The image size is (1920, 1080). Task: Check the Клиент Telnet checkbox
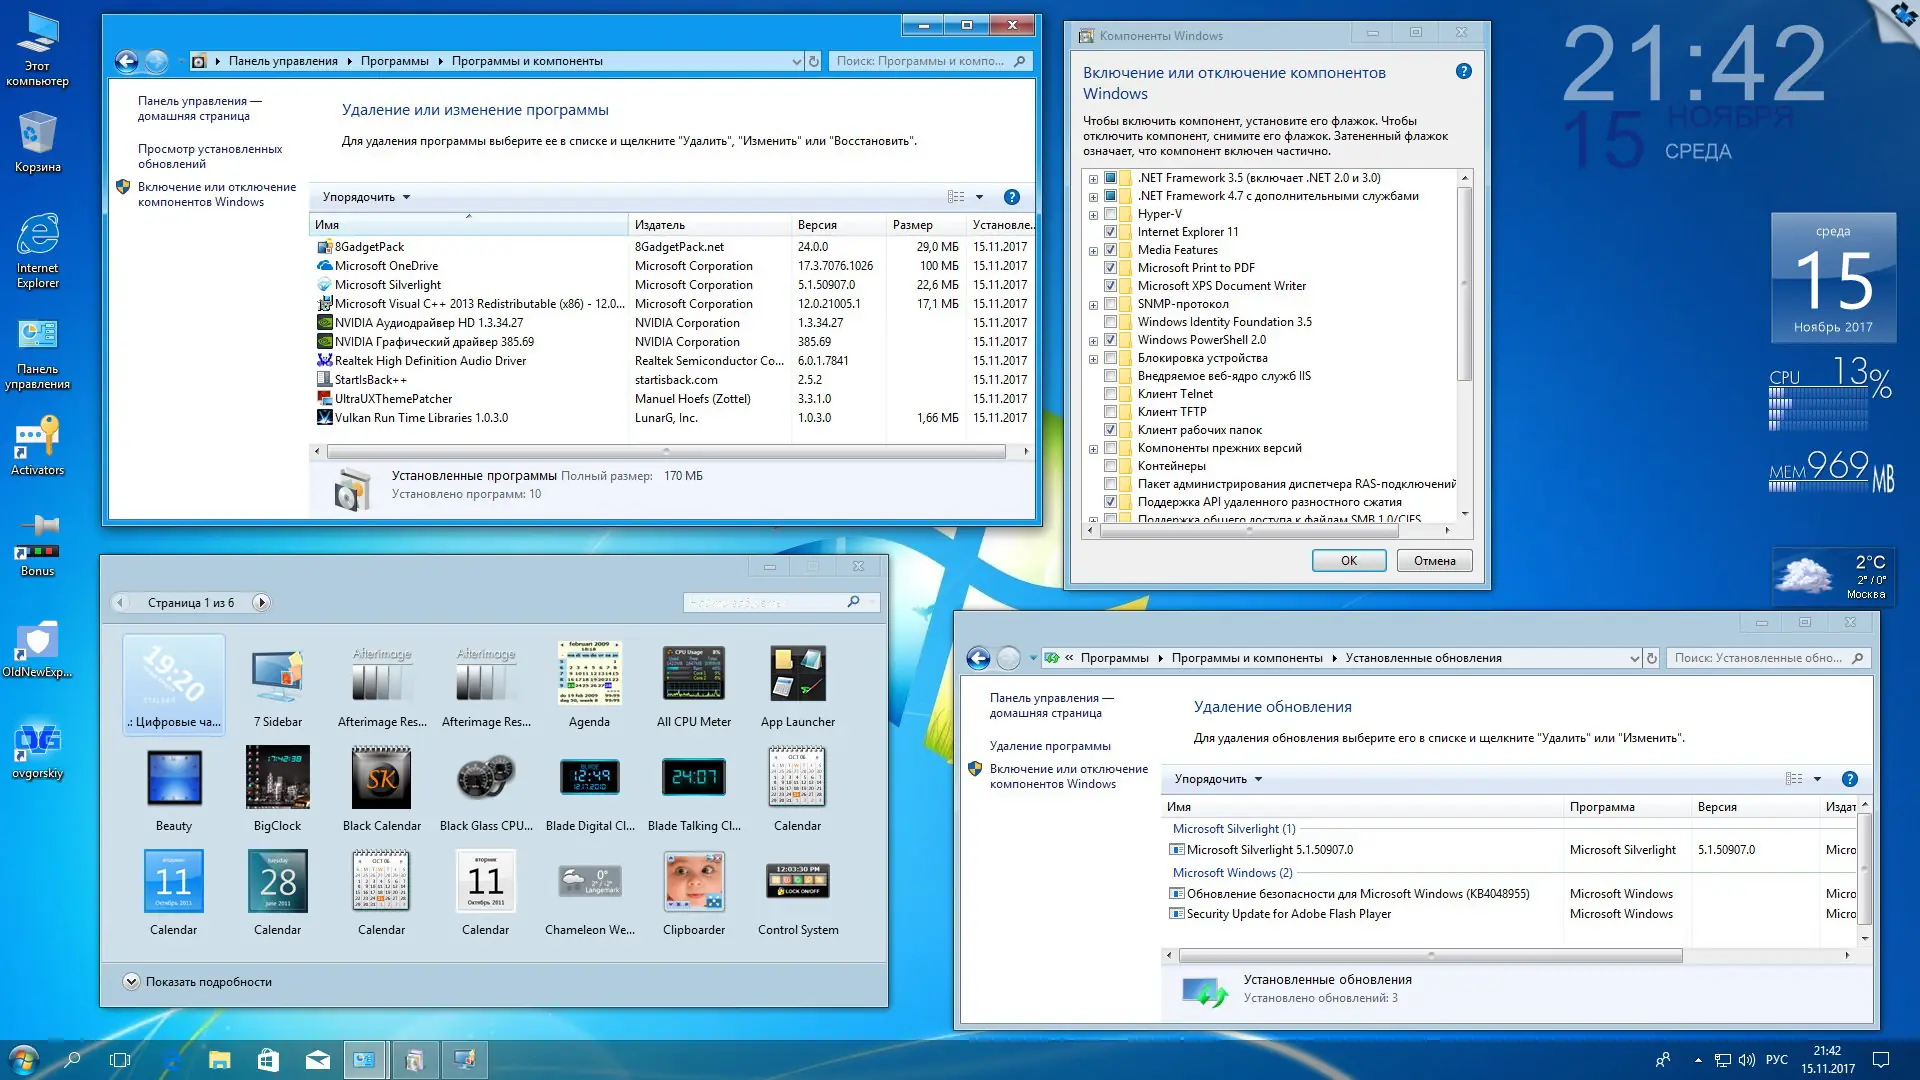tap(1110, 394)
